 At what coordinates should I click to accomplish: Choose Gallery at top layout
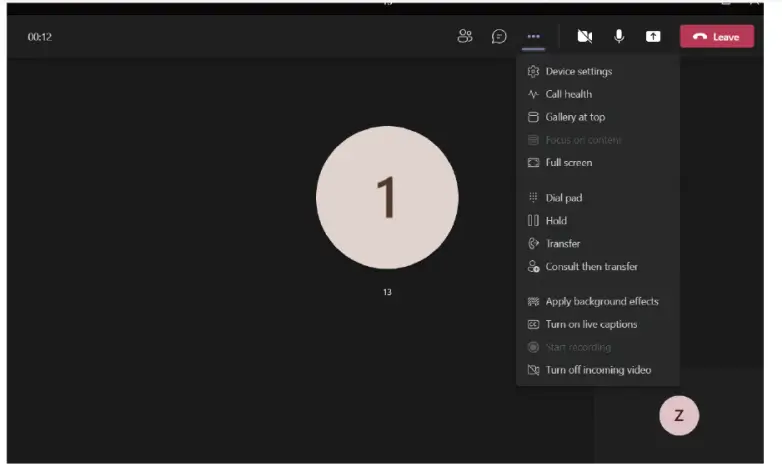click(597, 117)
